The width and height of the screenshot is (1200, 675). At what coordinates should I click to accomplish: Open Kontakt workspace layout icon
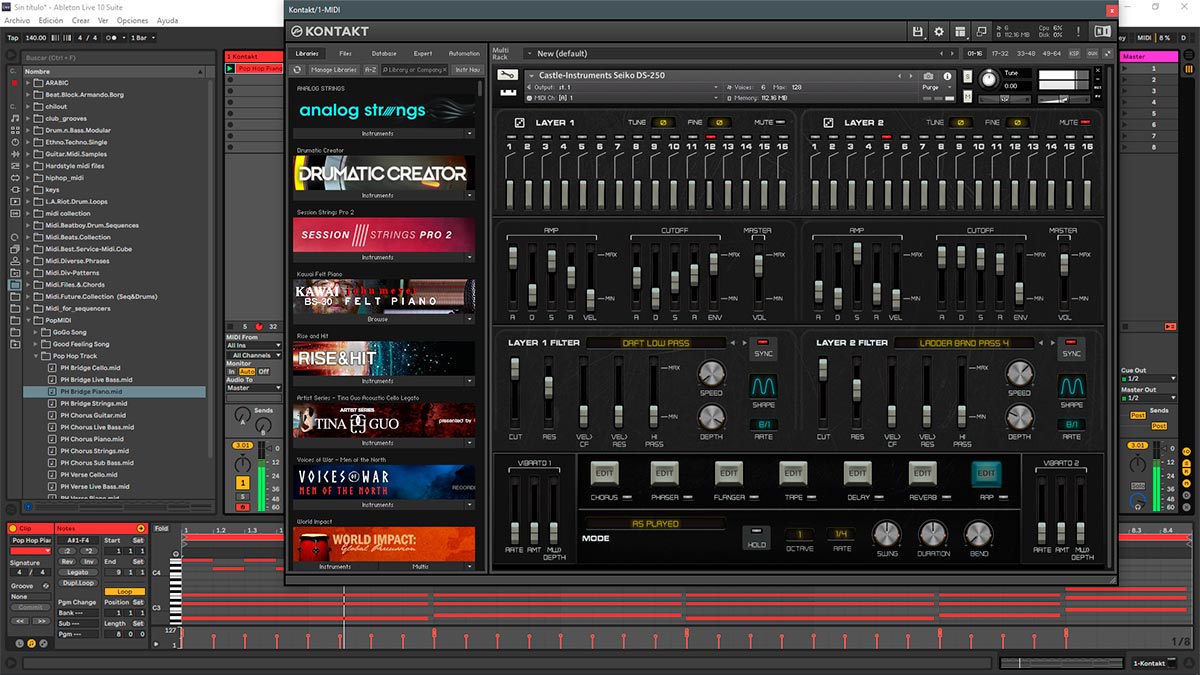961,31
